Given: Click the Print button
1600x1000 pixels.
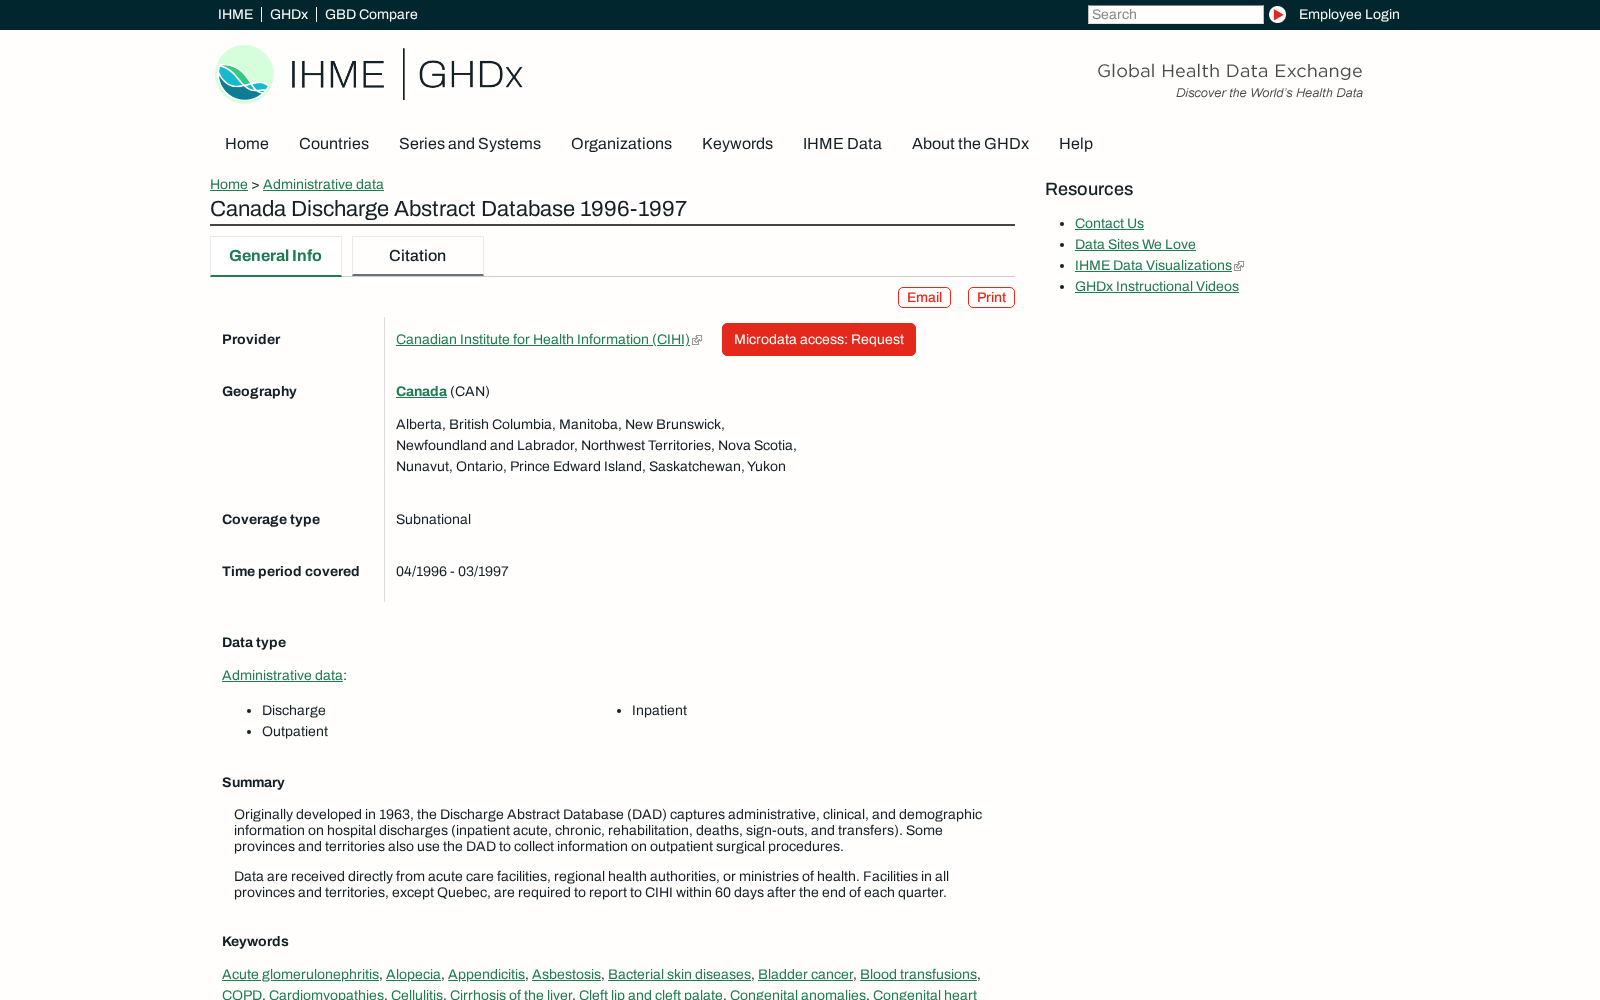Looking at the screenshot, I should pyautogui.click(x=991, y=297).
